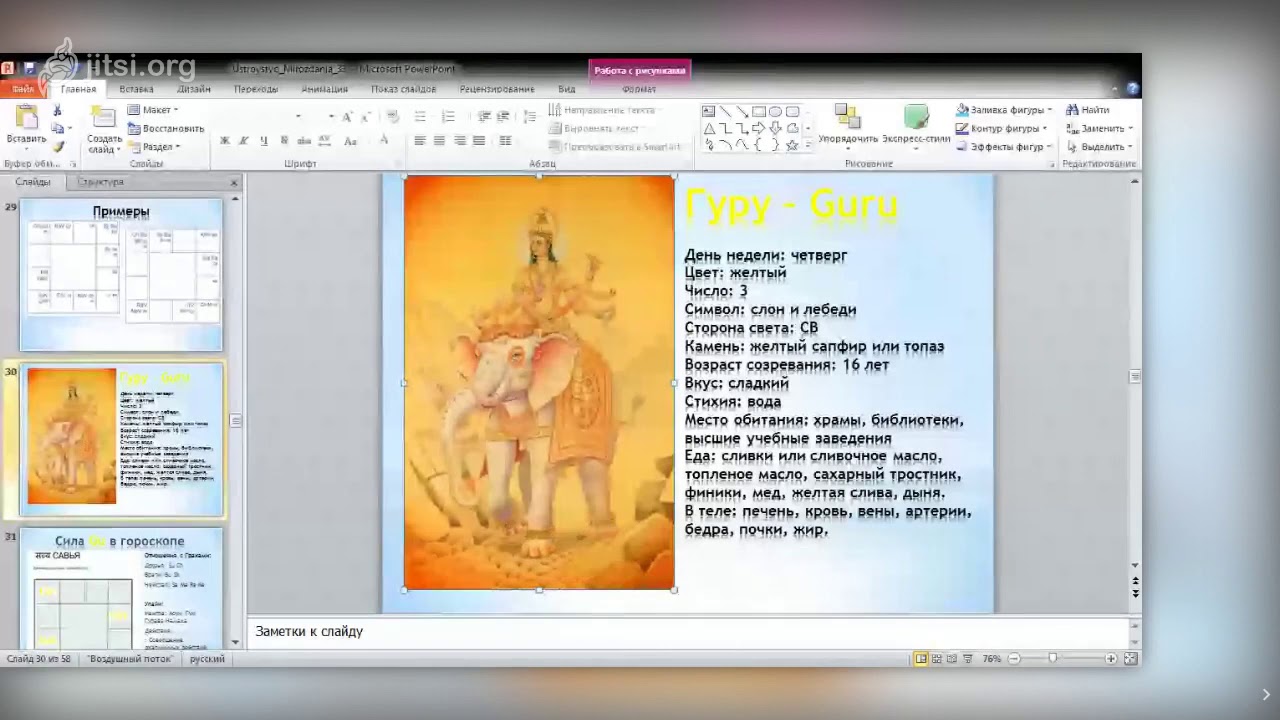Toggle text shadow formatting
The height and width of the screenshot is (720, 1280).
[284, 141]
